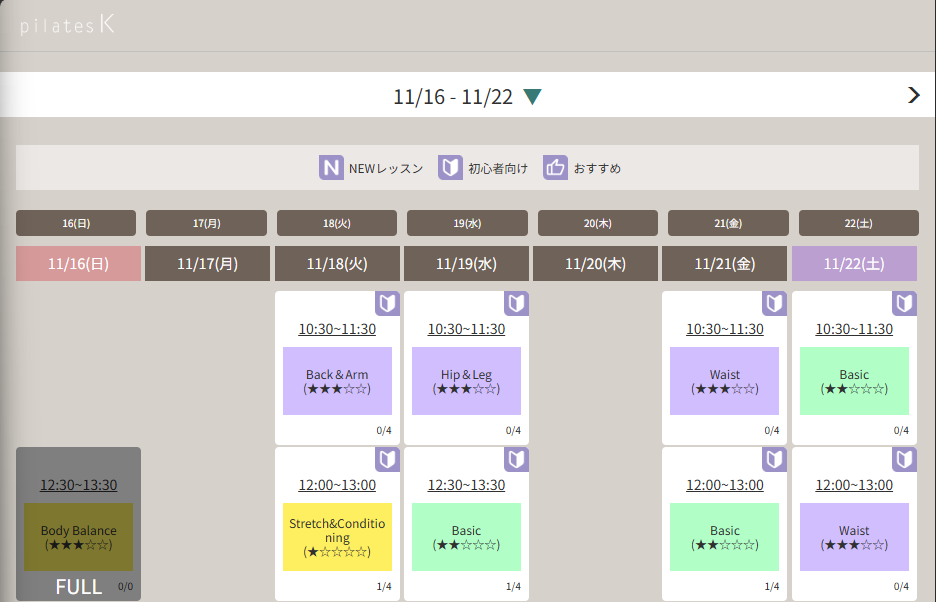Open Tuesday 10:30~11:30 time link

pyautogui.click(x=337, y=329)
